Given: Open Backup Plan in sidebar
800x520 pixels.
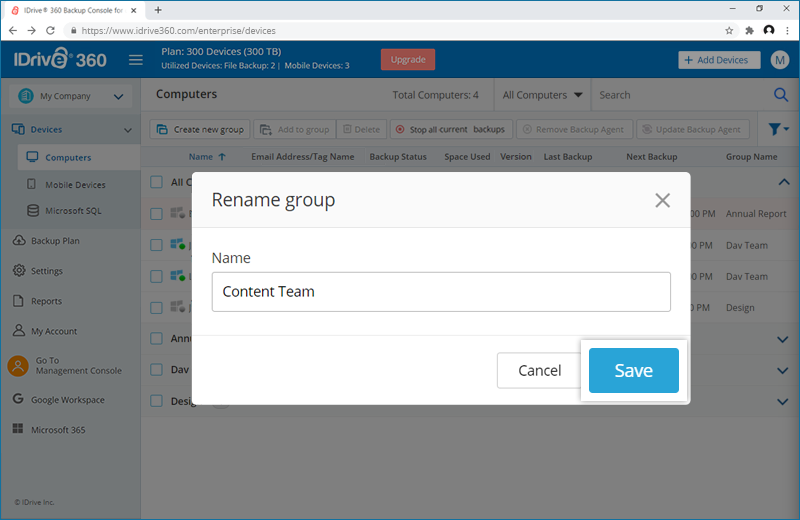Looking at the screenshot, I should pyautogui.click(x=55, y=241).
